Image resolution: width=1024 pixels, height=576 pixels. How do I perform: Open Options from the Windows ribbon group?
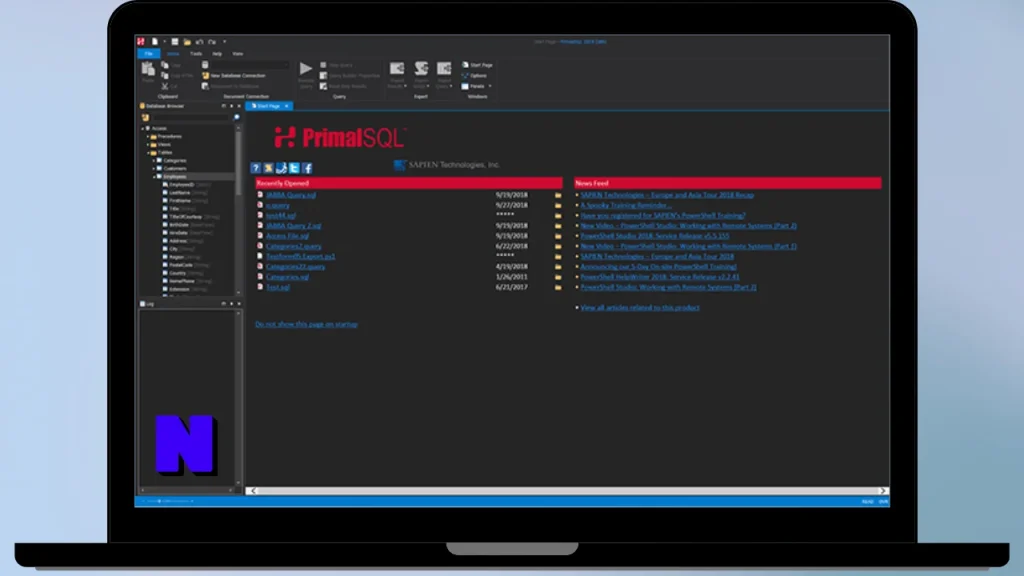point(475,75)
